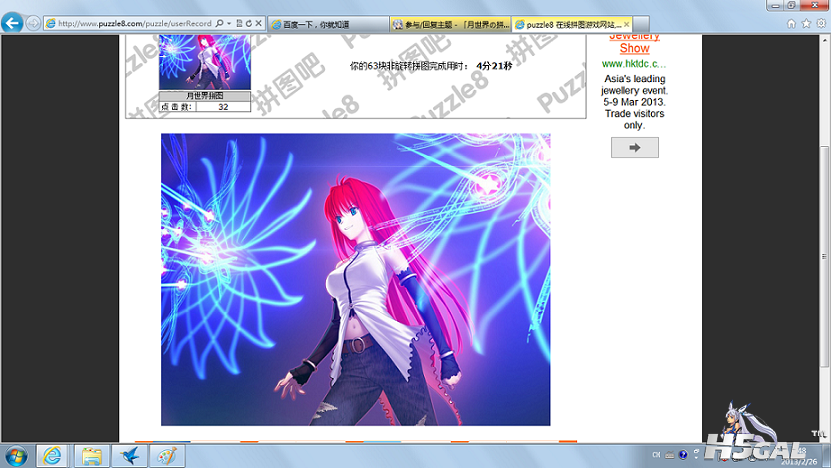Close the puzzle8 tab with its X

coord(626,24)
